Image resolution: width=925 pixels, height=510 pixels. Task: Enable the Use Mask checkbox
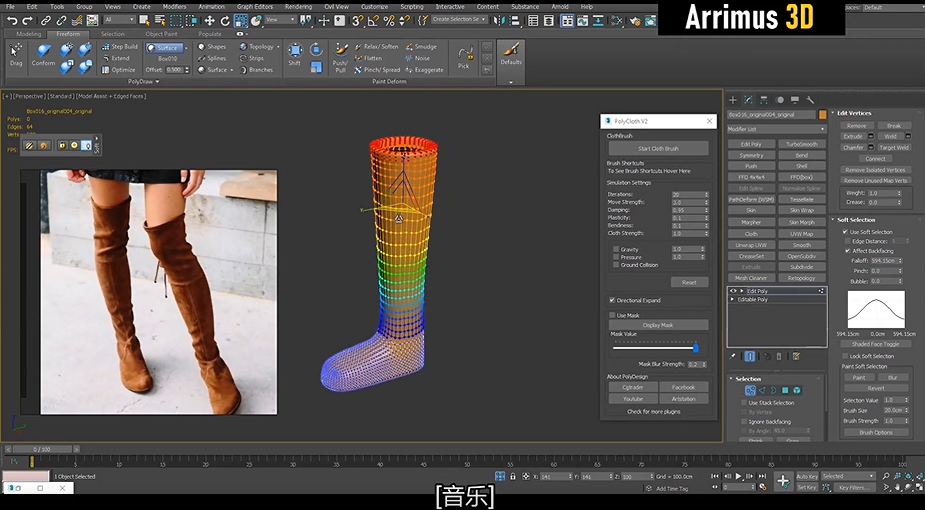[x=612, y=315]
